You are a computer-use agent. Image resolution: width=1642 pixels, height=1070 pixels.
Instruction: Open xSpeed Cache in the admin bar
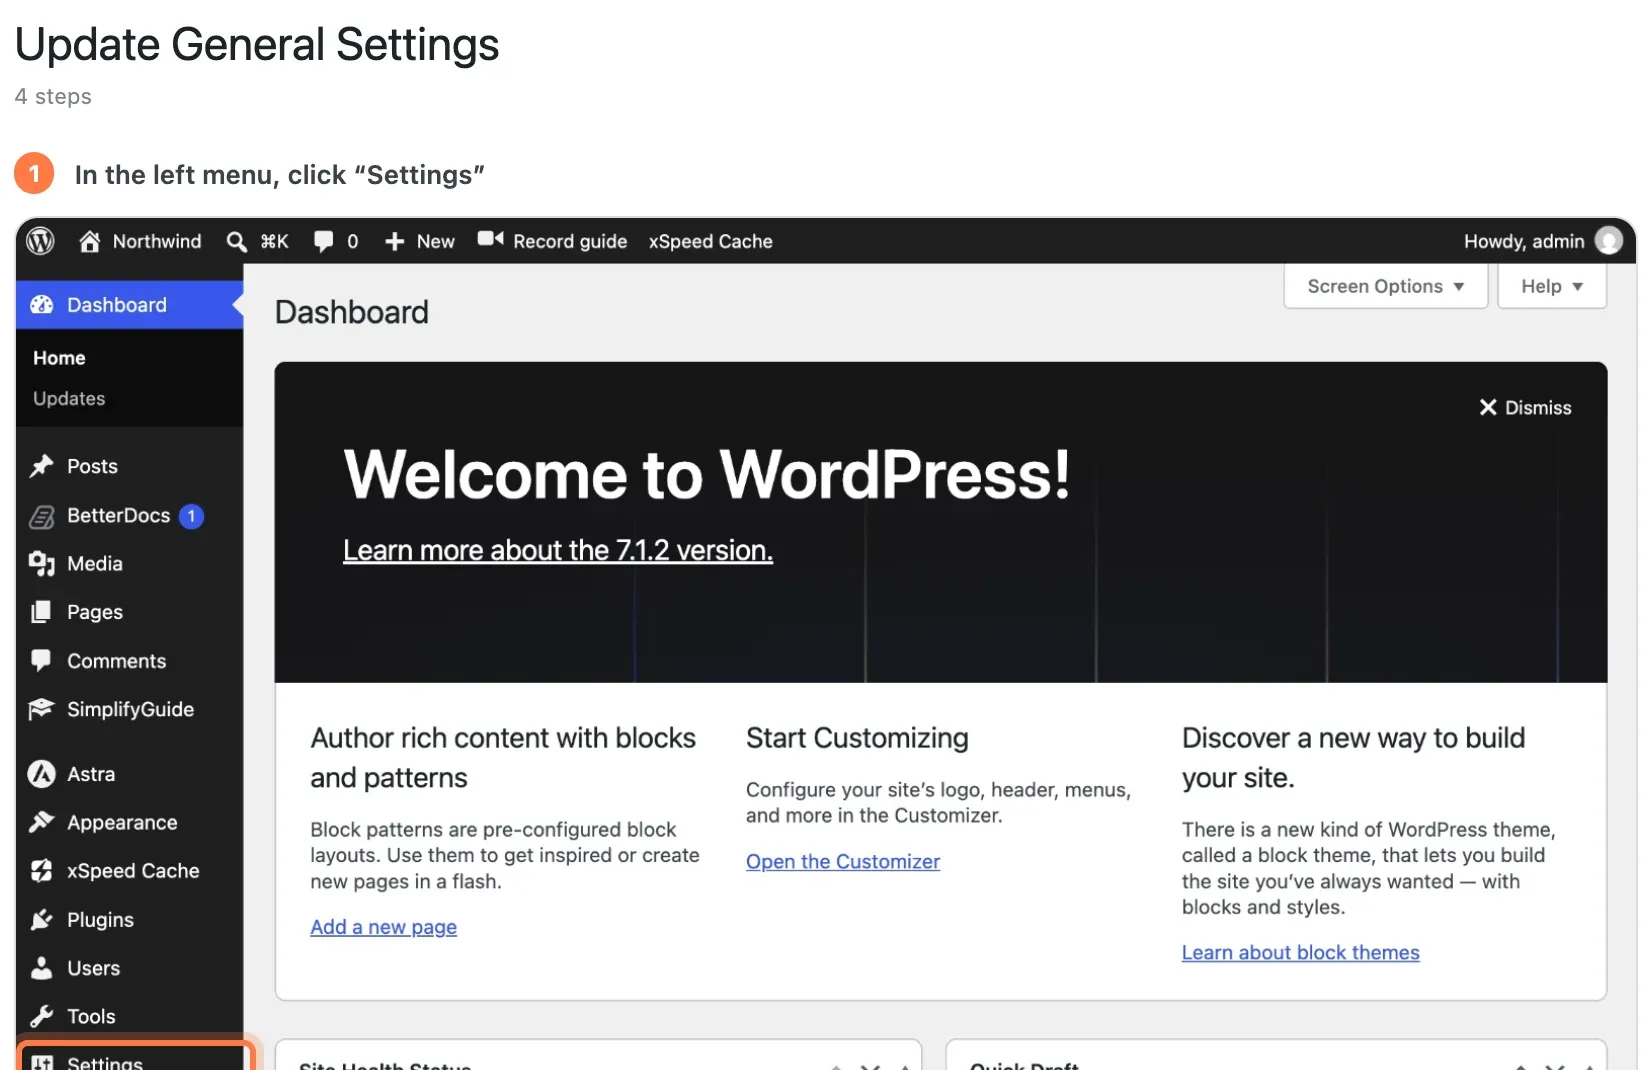pos(711,242)
